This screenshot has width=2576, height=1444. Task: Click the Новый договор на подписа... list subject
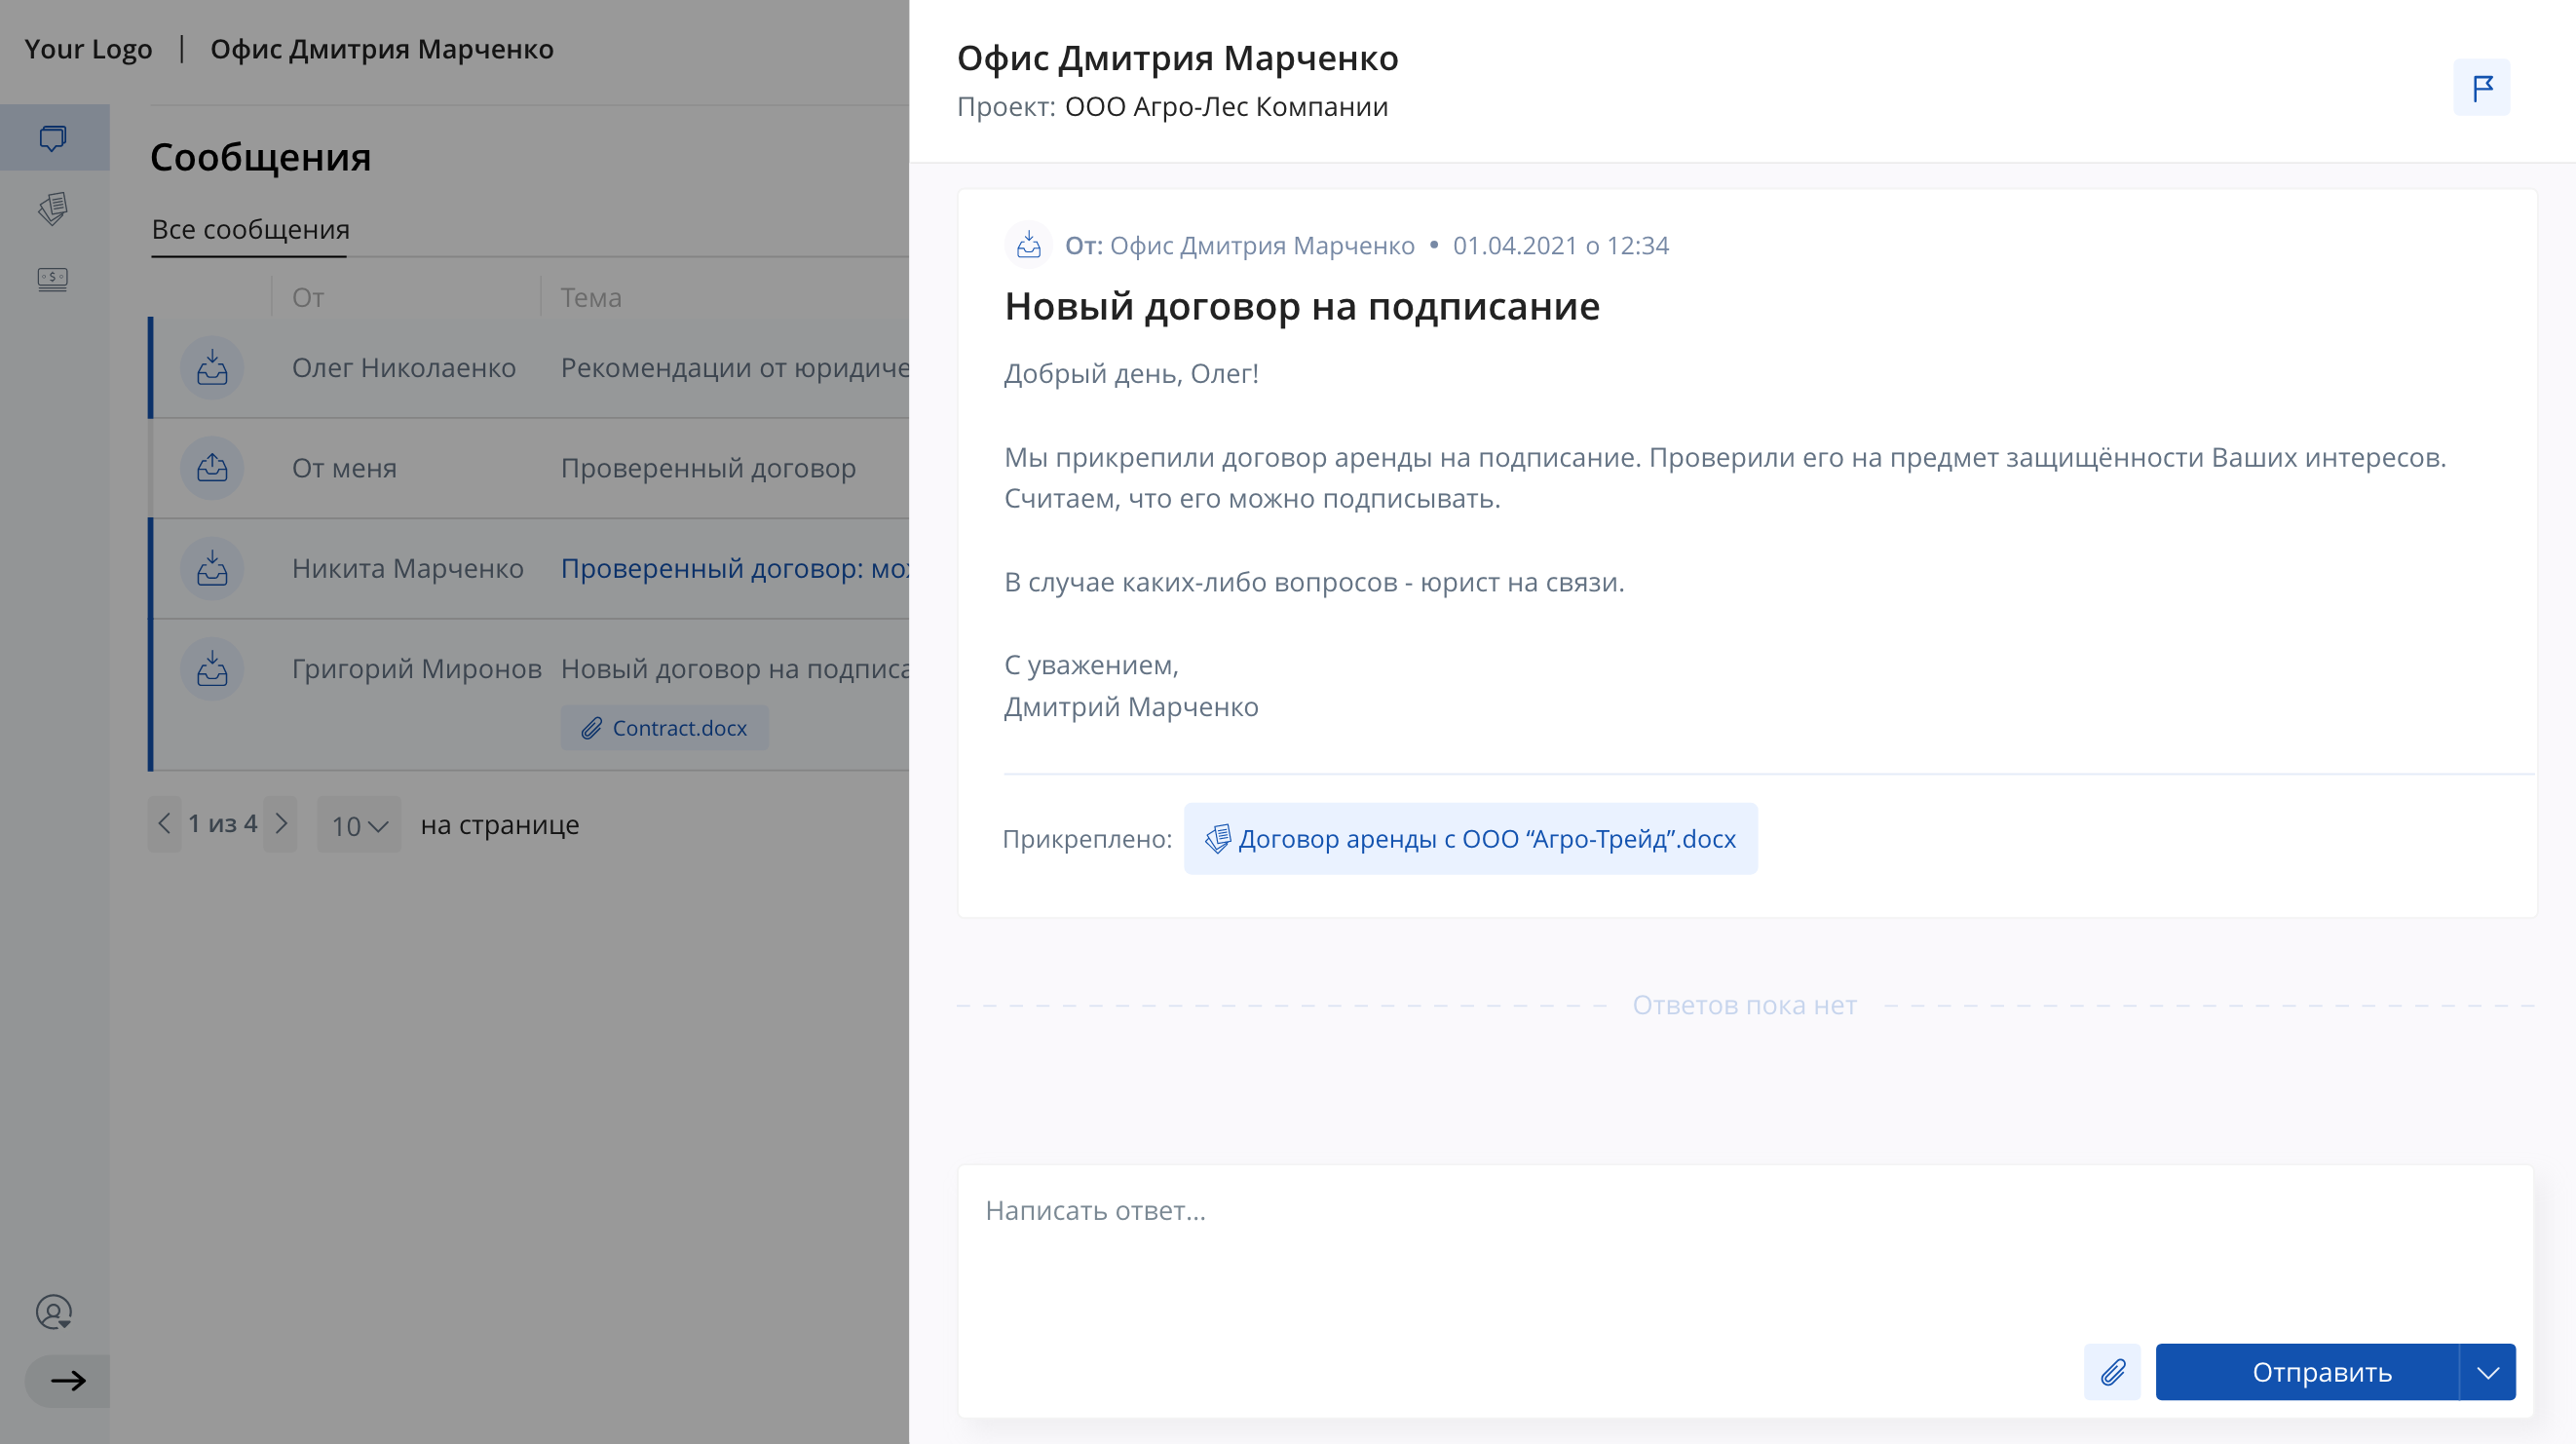(x=735, y=669)
